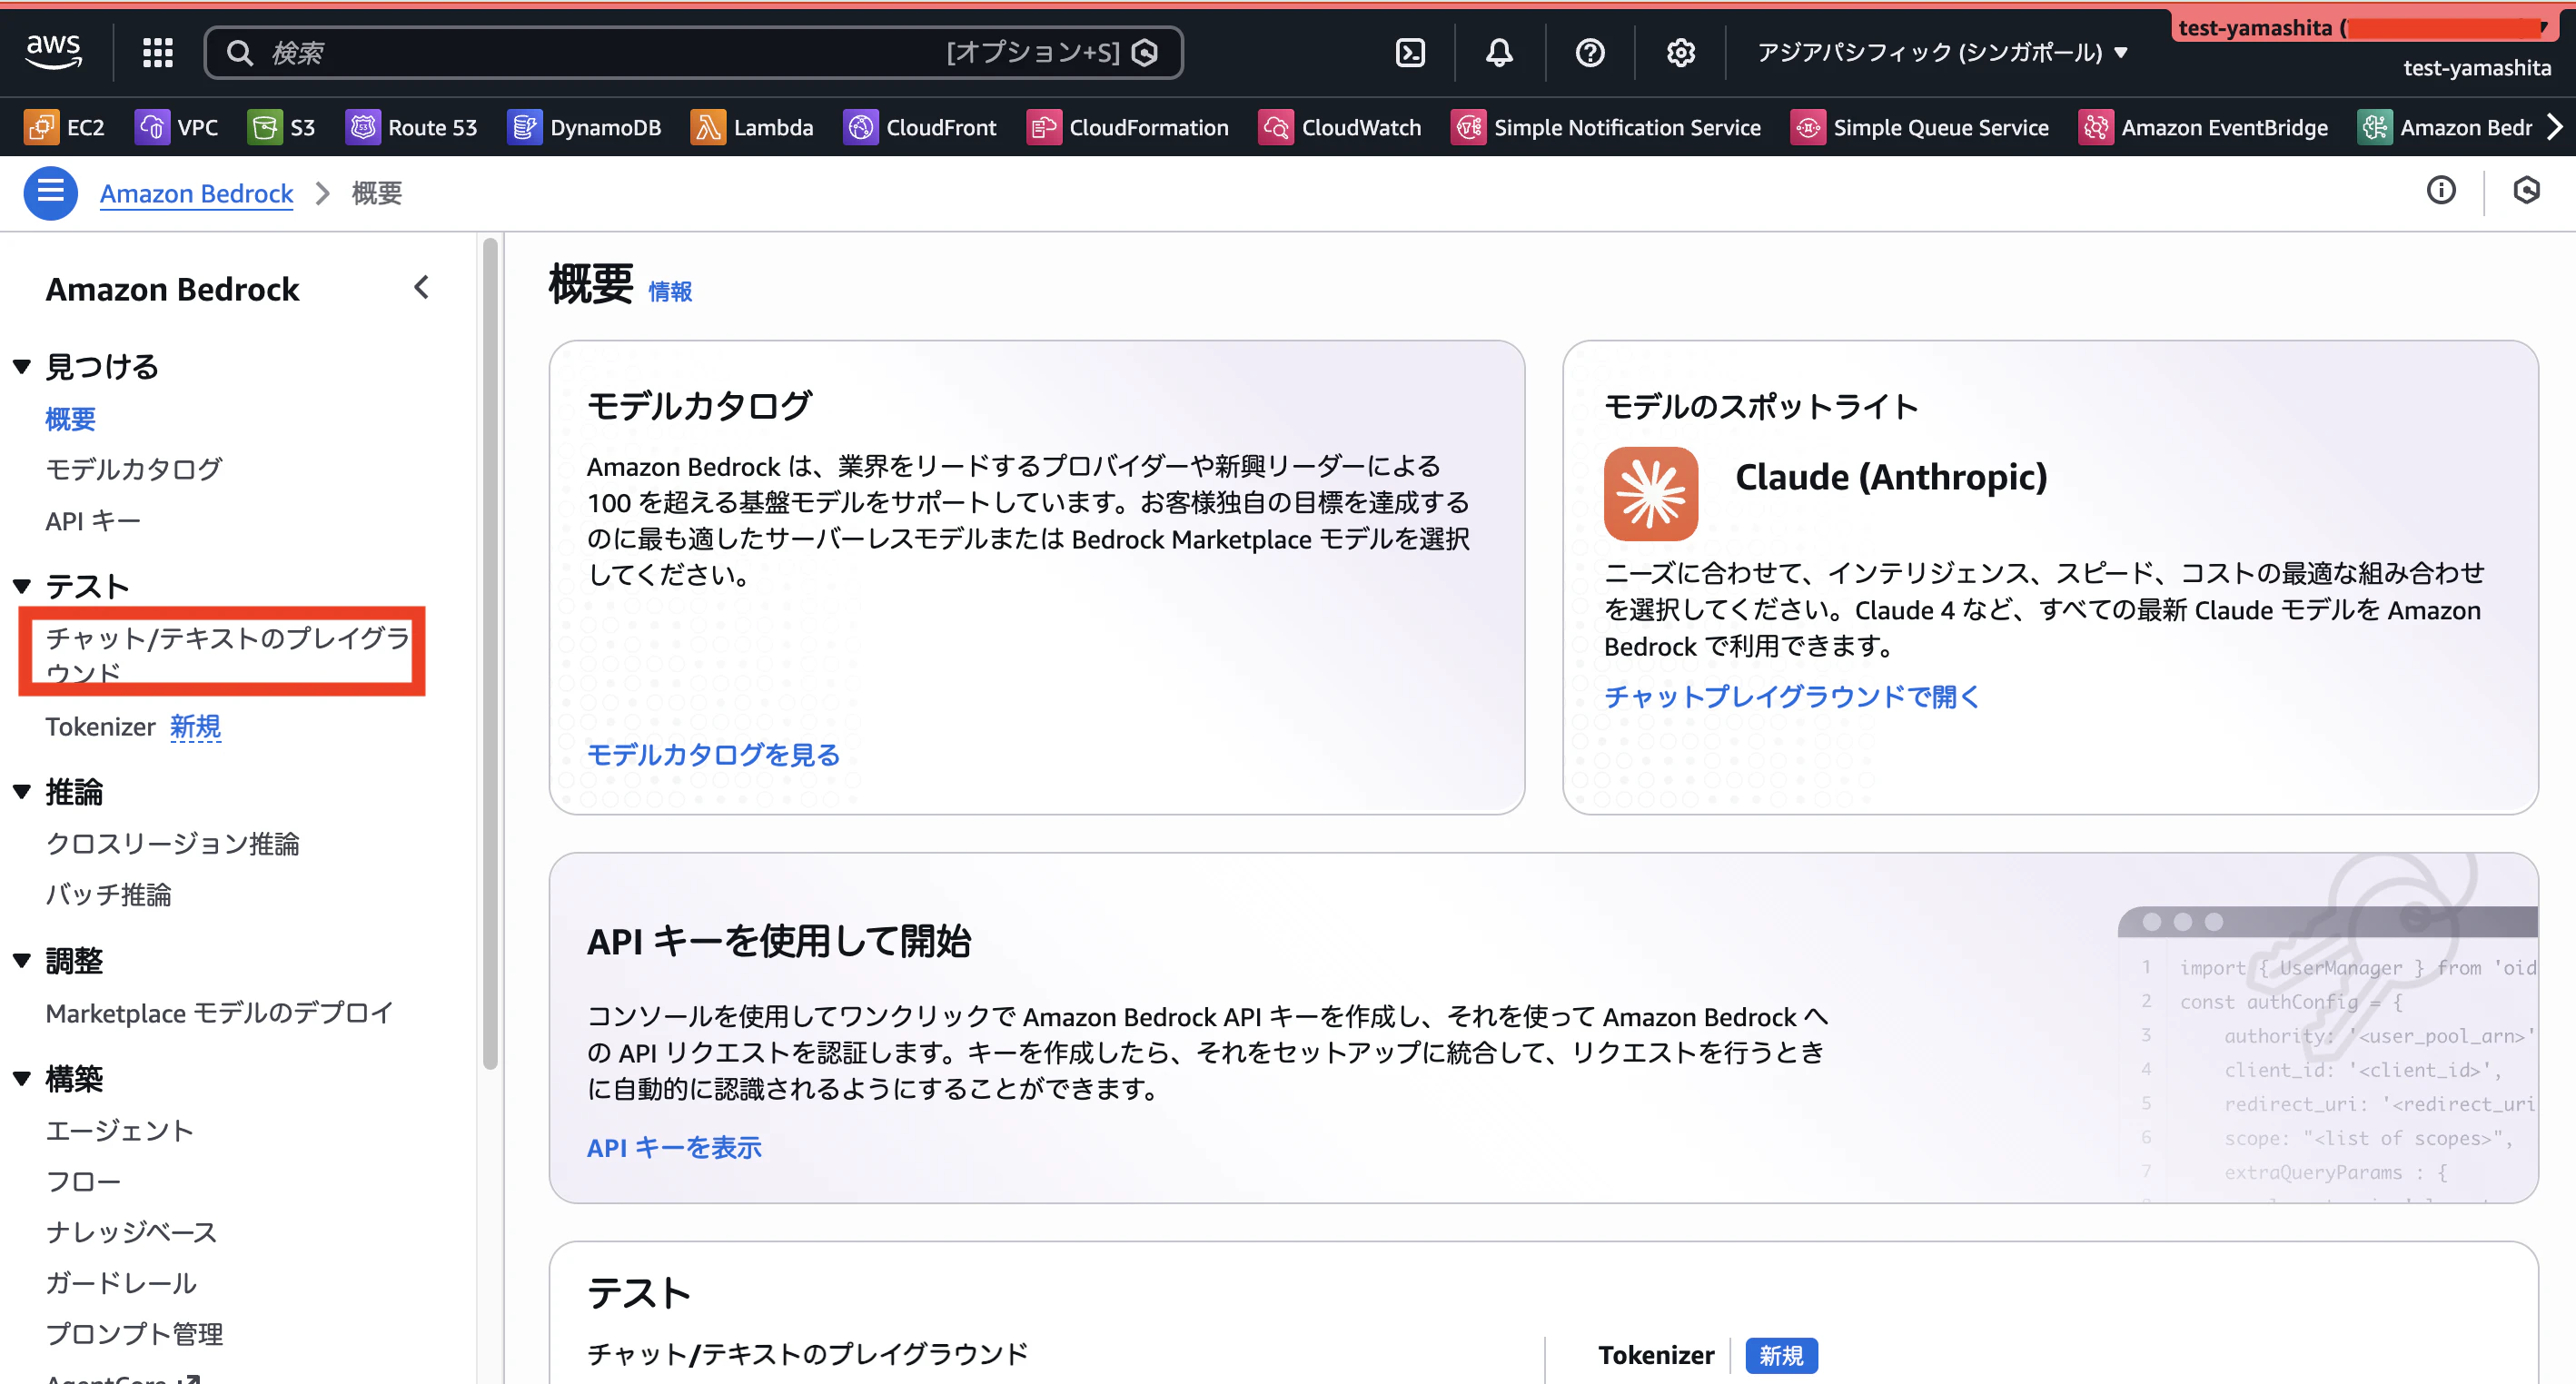Open the notifications bell
The image size is (2576, 1384).
tap(1499, 52)
